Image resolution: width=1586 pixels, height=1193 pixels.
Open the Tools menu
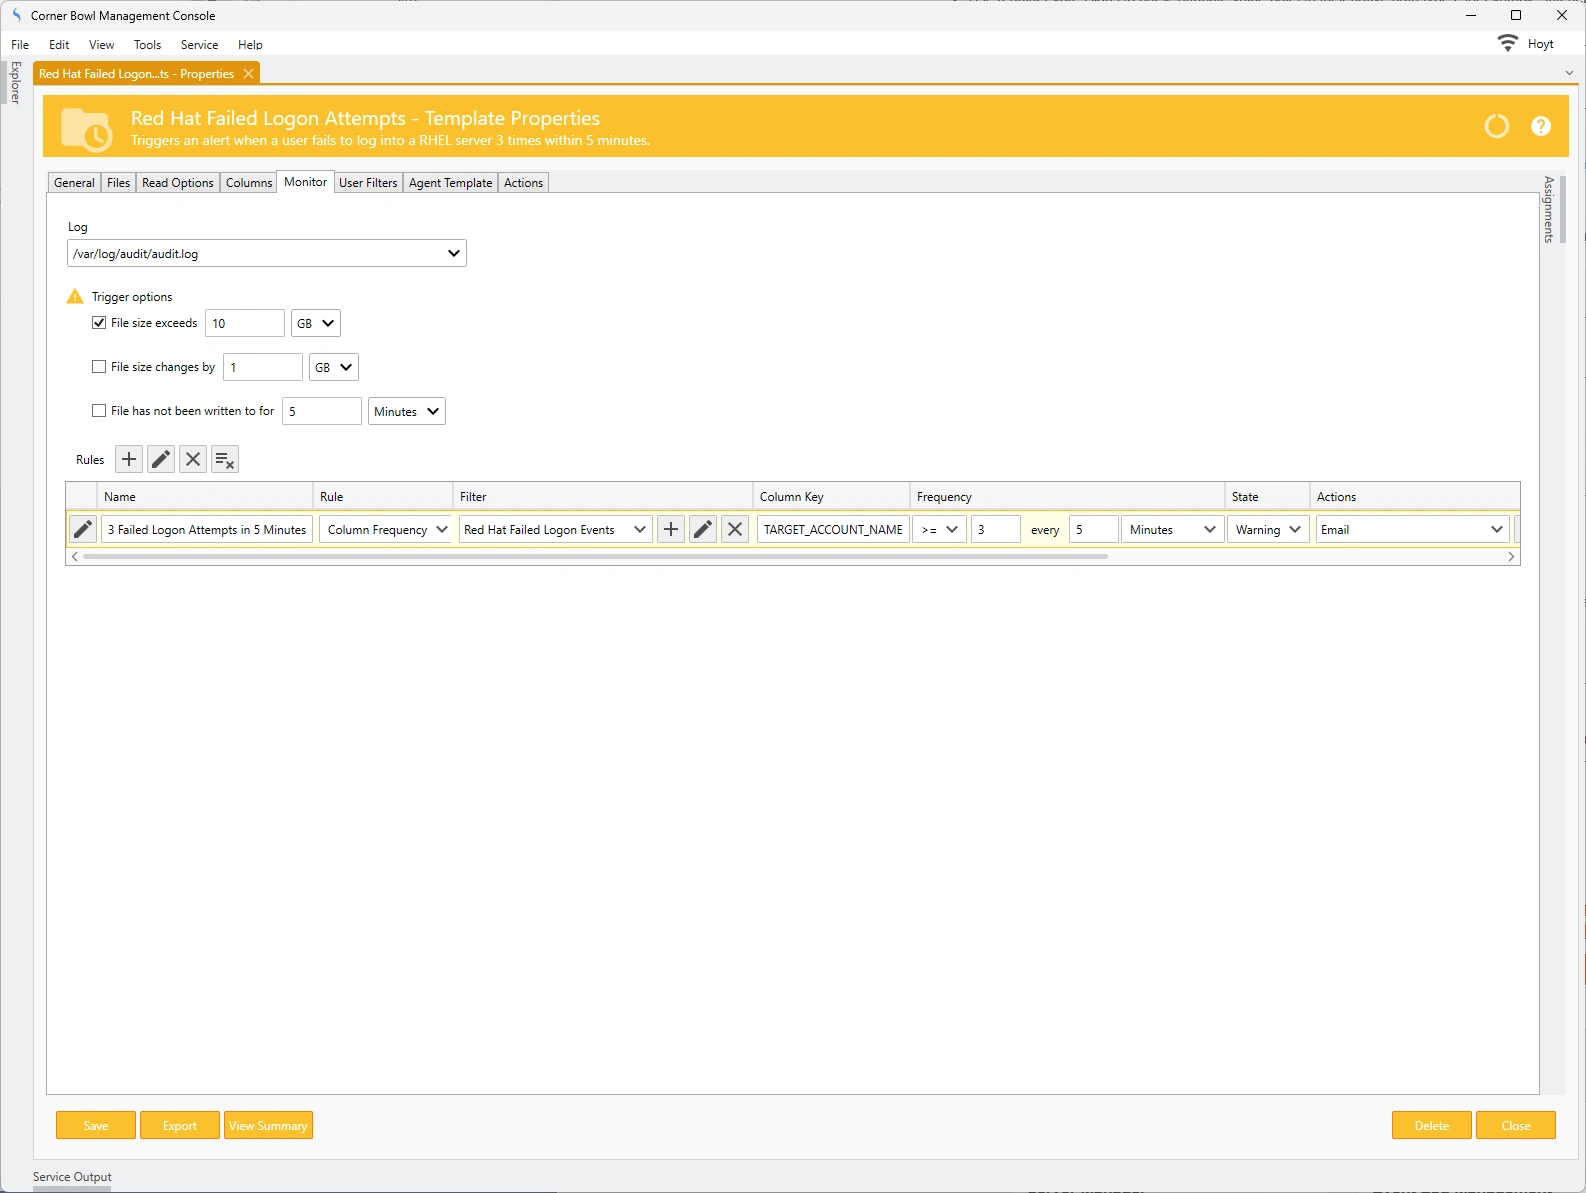point(147,45)
